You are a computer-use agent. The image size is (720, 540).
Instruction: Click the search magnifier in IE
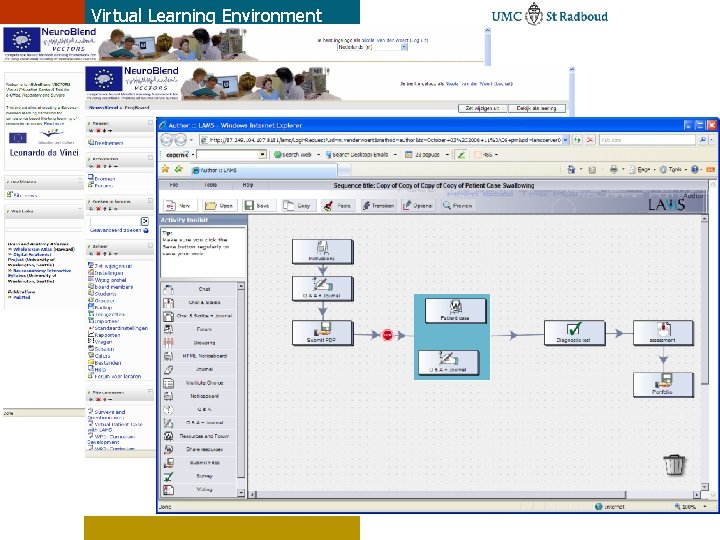[703, 140]
